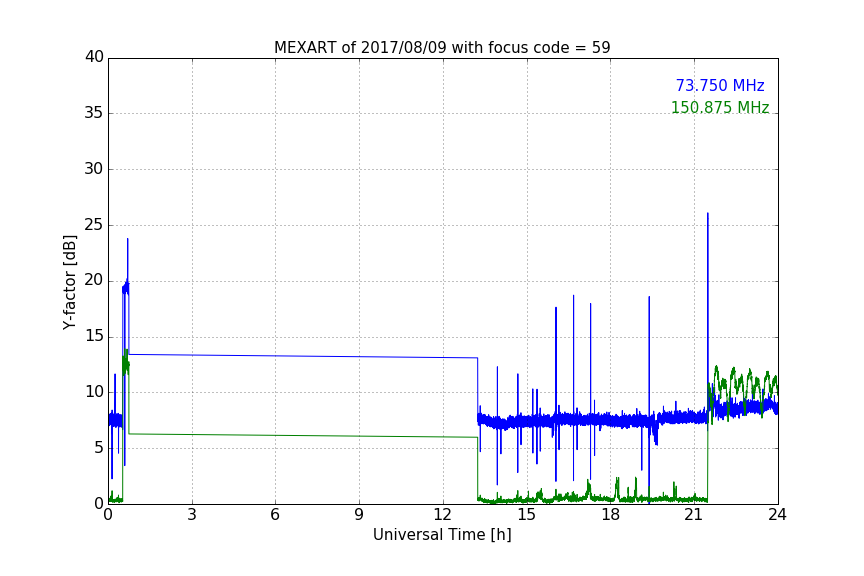Screen dimensions: 864x576
Task: Click the x-axis tick label 3
Action: [x=192, y=515]
